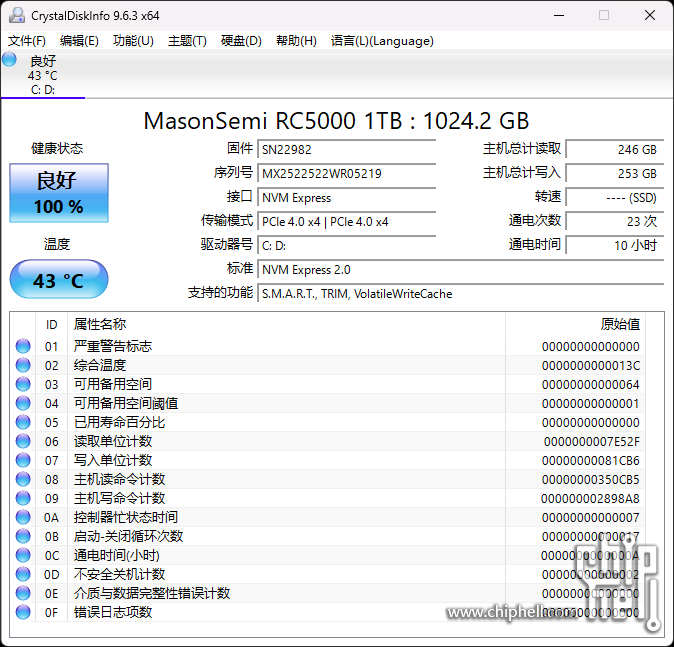Click the host total writes value 253 GB
Viewport: 674px width, 647px height.
click(x=615, y=174)
